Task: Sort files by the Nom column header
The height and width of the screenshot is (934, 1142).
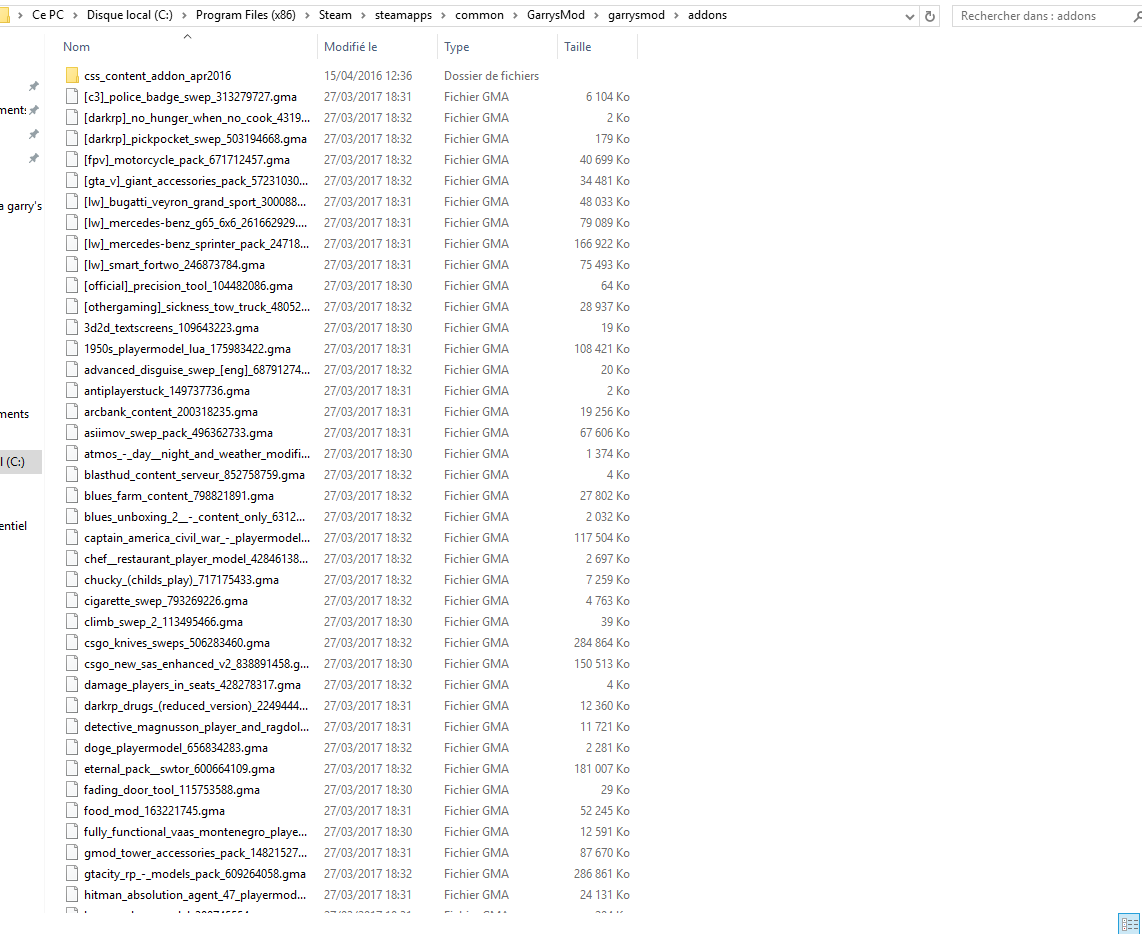Action: 76,47
